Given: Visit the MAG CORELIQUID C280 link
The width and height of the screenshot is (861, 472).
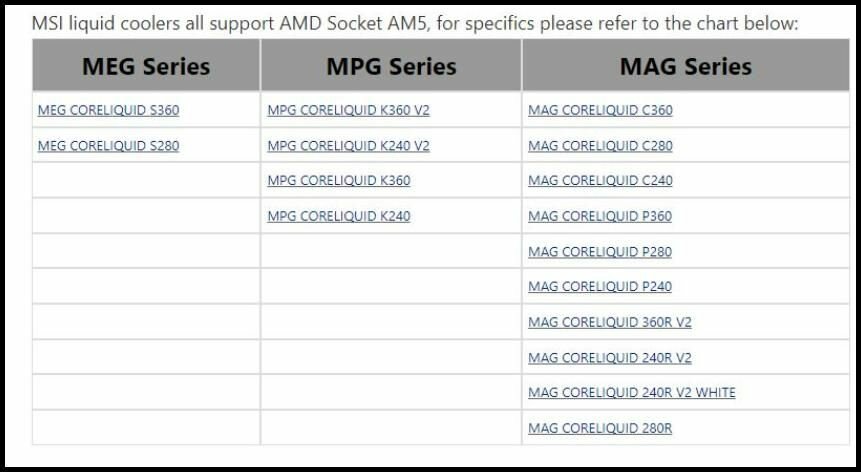Looking at the screenshot, I should pyautogui.click(x=600, y=145).
